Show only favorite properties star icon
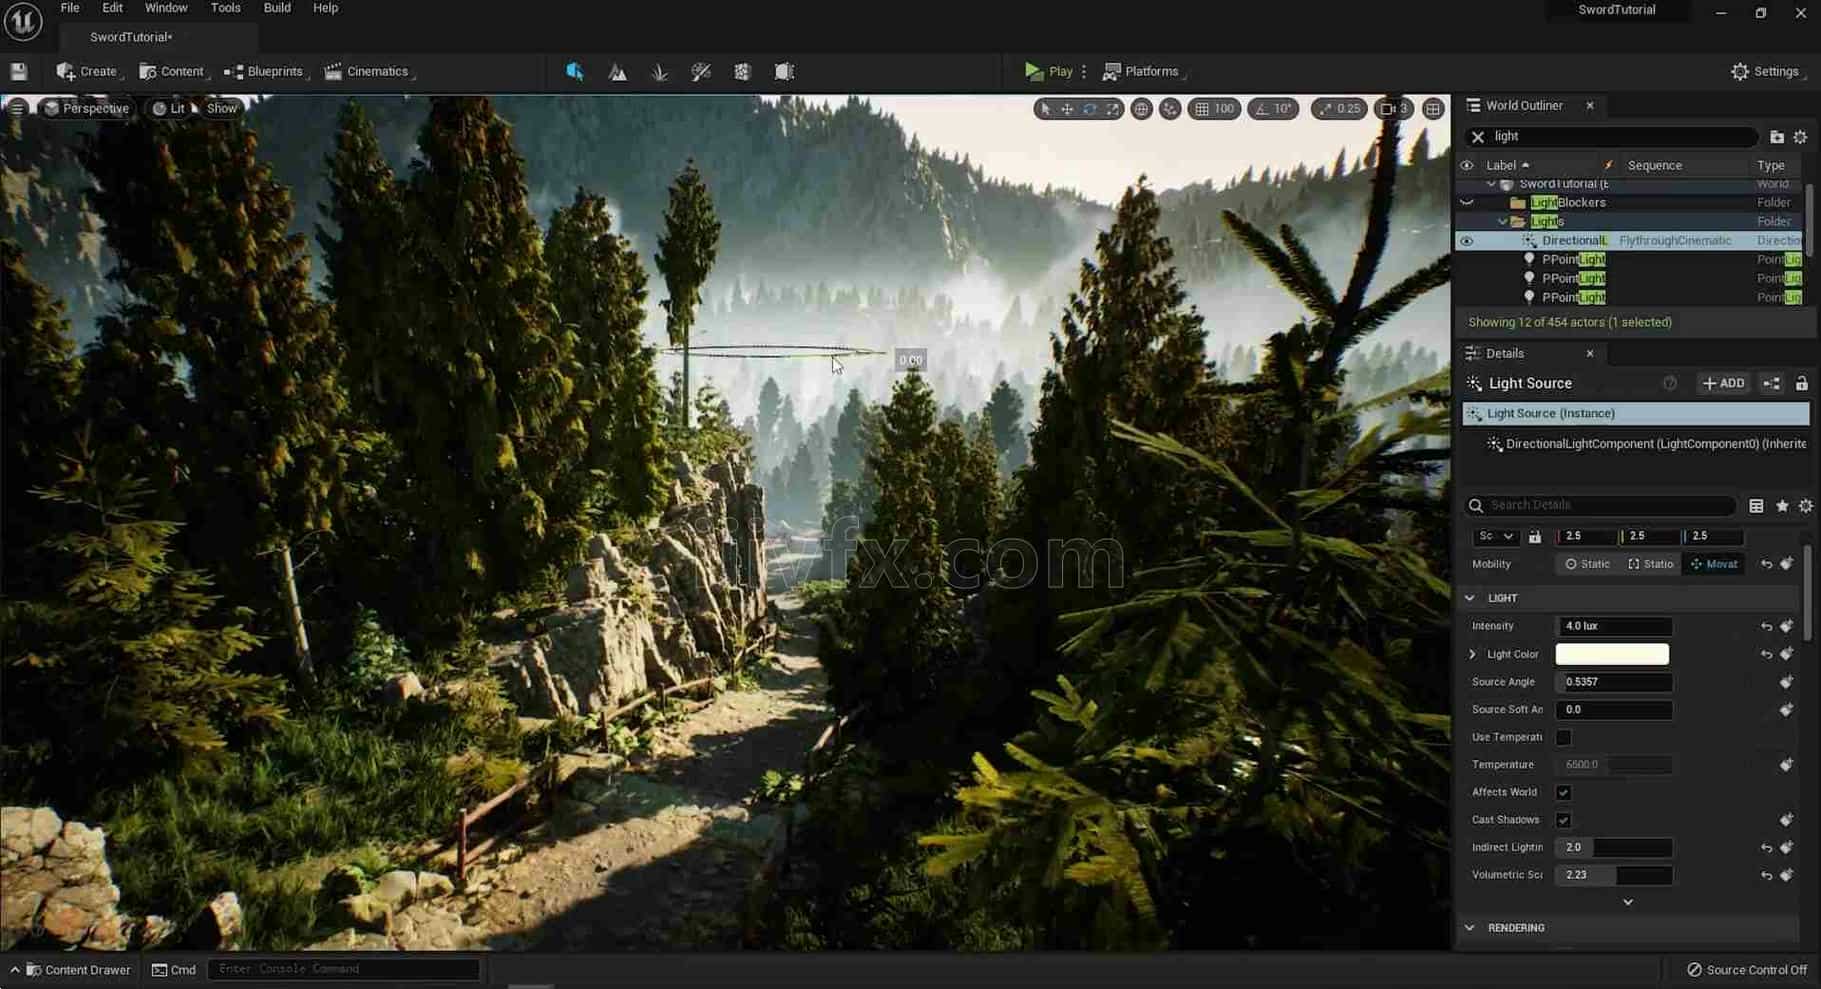 pos(1782,506)
